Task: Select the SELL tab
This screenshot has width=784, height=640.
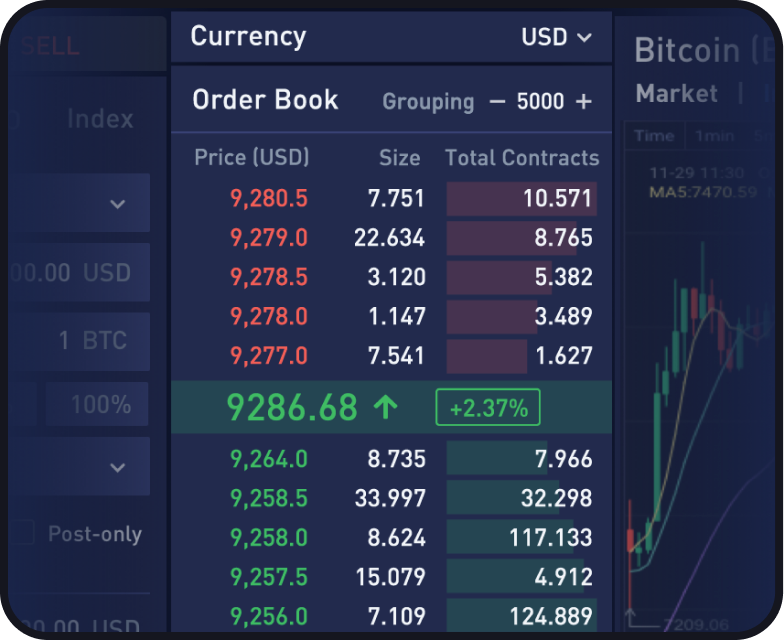Action: point(50,46)
